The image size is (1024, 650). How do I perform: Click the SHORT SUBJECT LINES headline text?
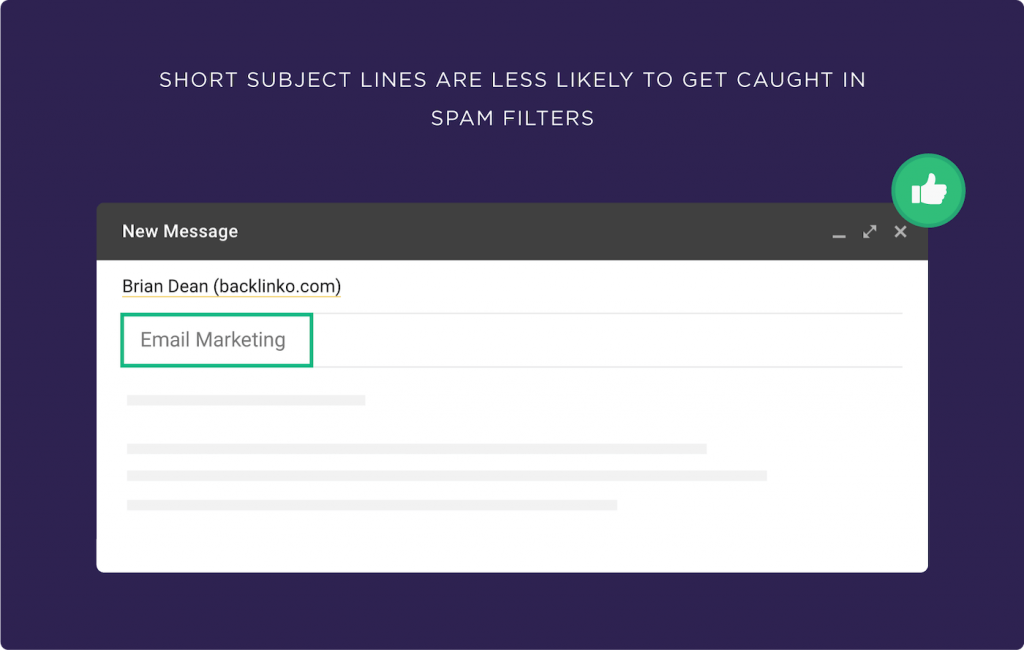[x=512, y=80]
